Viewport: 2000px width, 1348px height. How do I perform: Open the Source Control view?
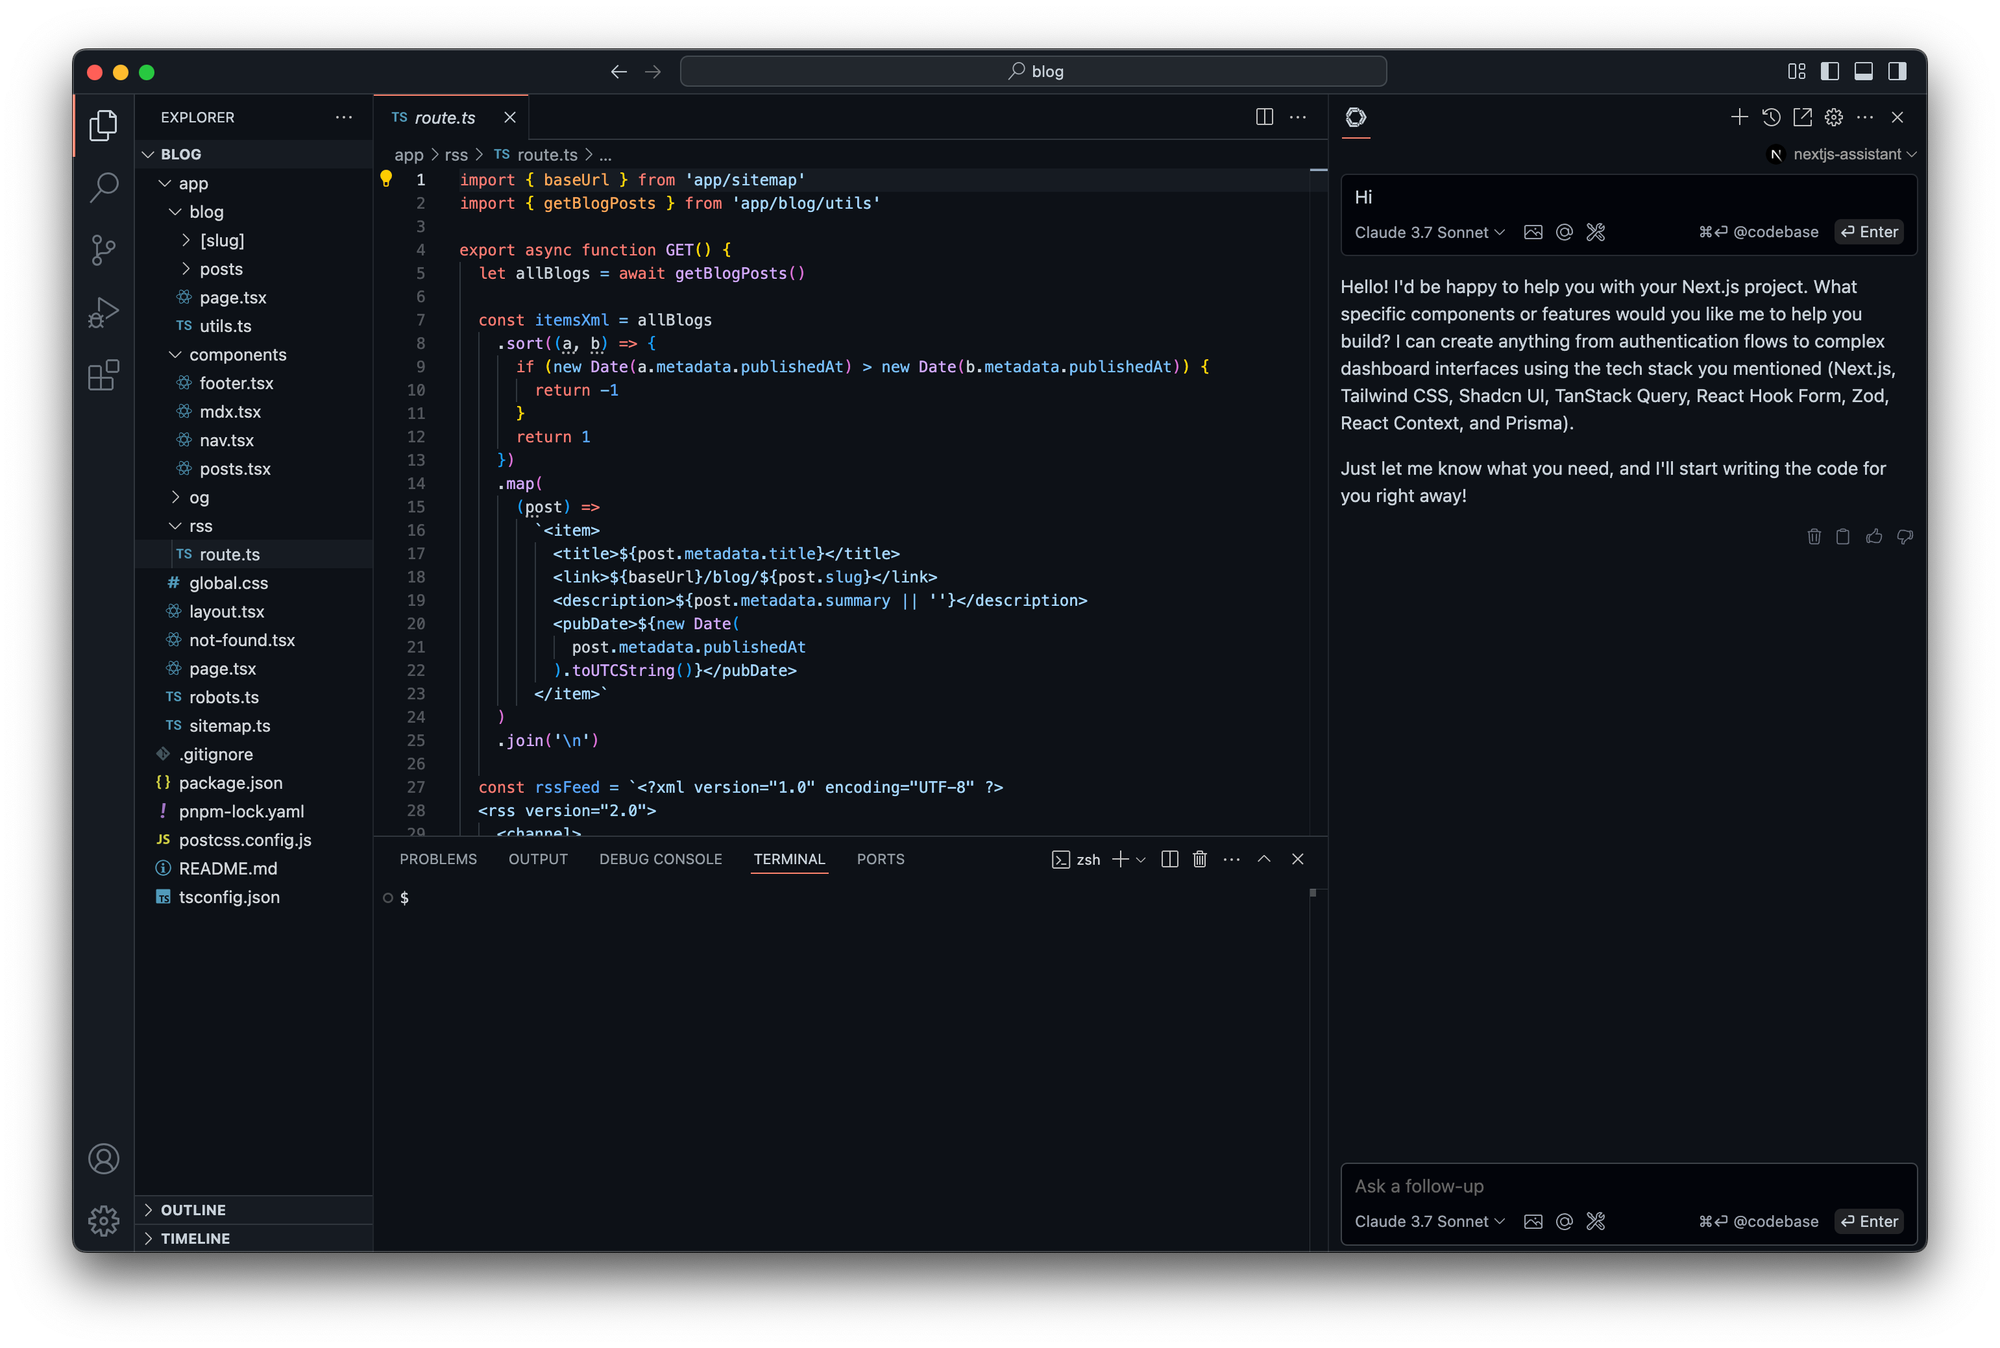(x=103, y=249)
